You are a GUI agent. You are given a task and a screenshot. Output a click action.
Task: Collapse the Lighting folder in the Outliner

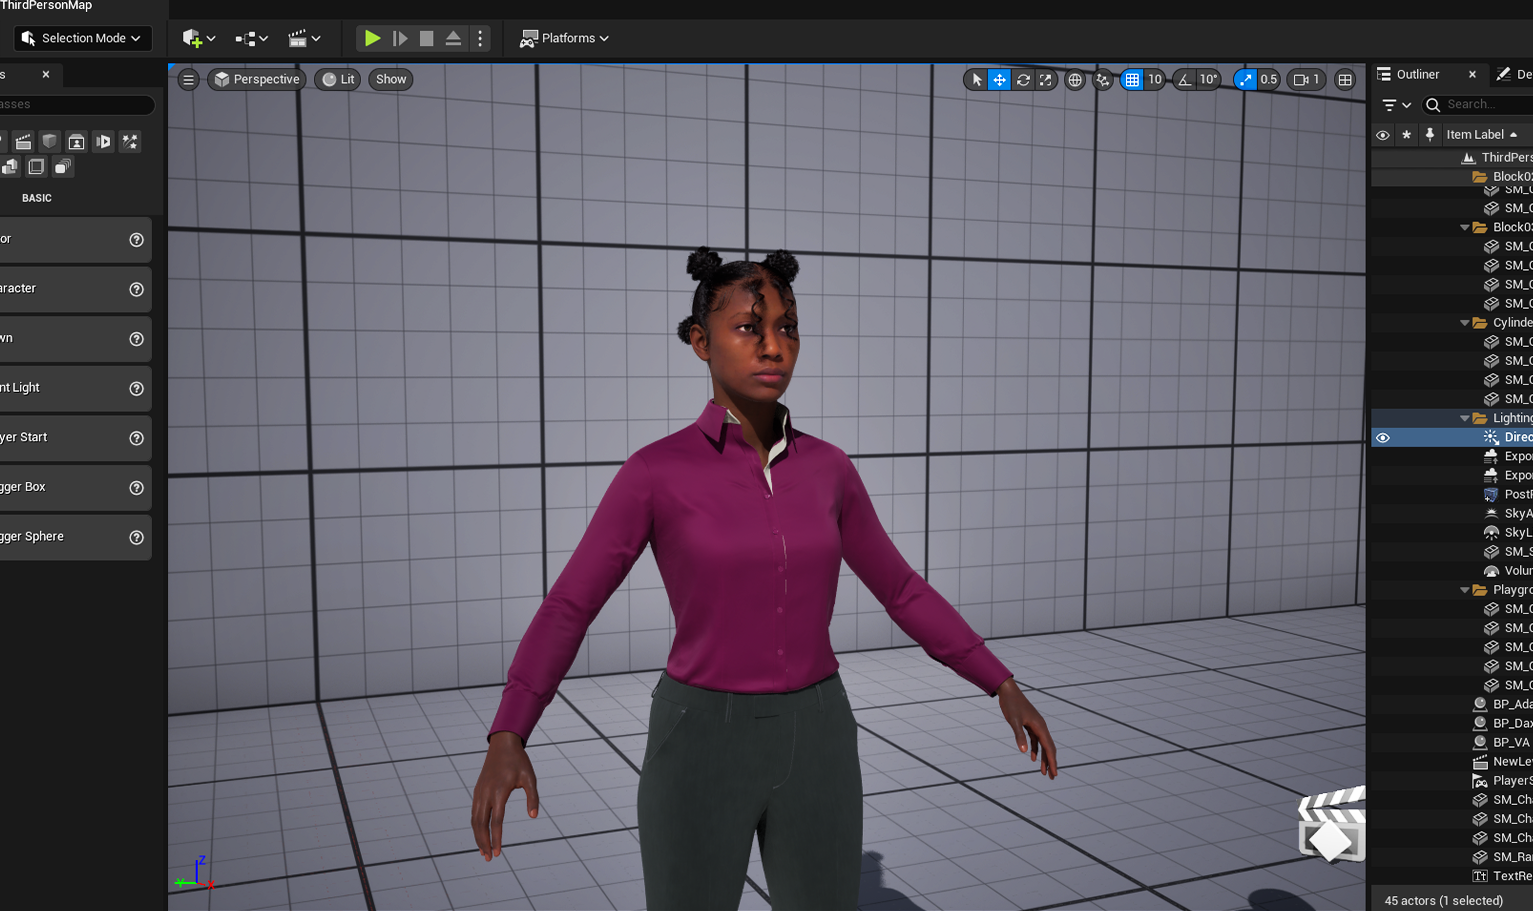[1464, 418]
